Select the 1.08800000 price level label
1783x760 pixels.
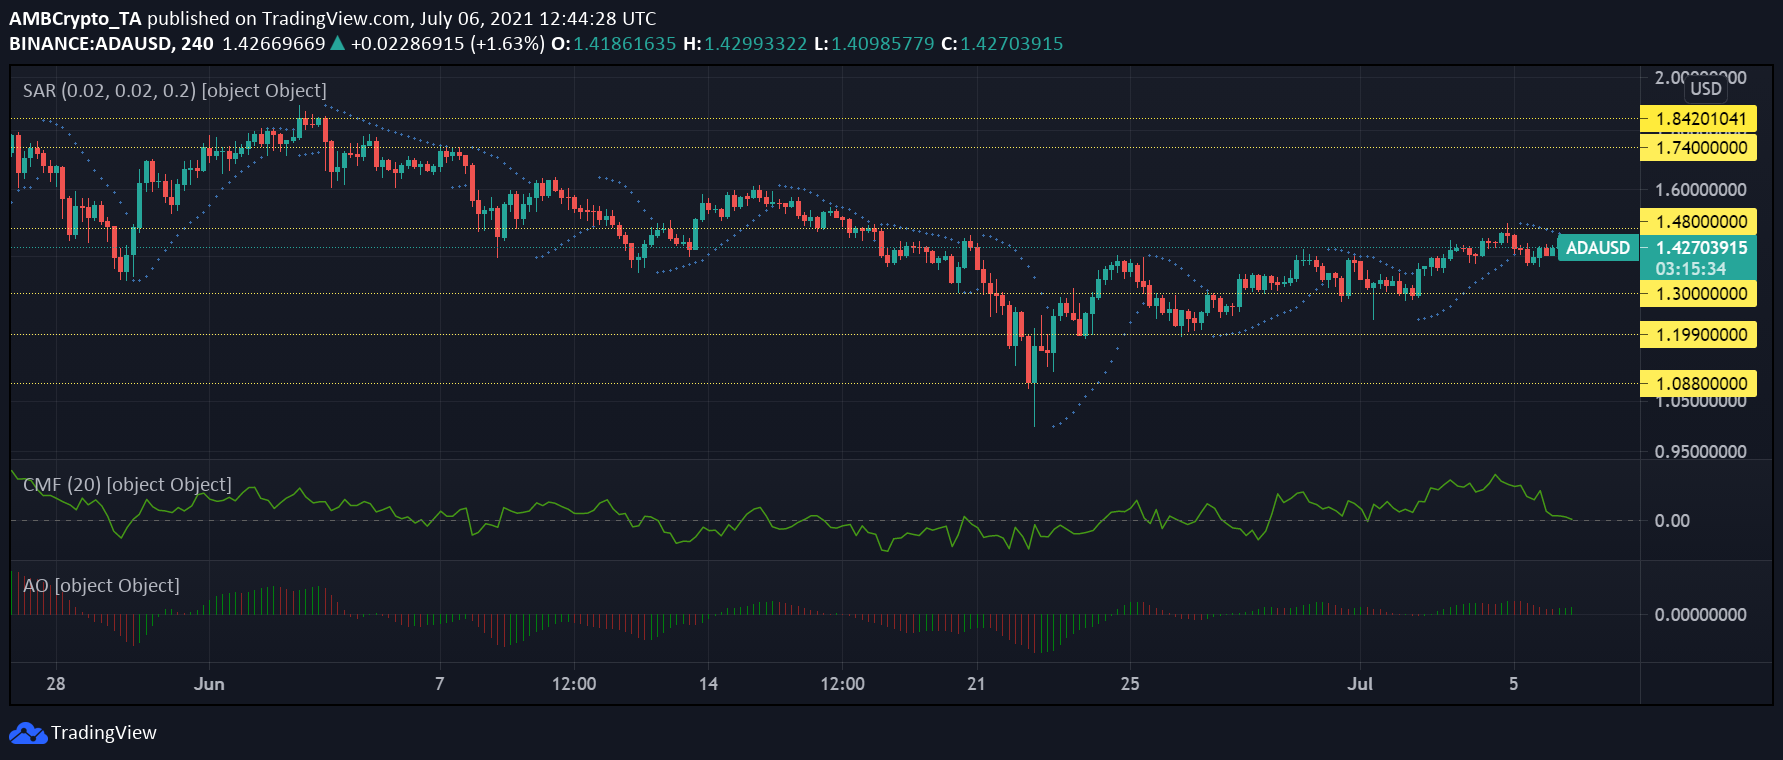1698,384
